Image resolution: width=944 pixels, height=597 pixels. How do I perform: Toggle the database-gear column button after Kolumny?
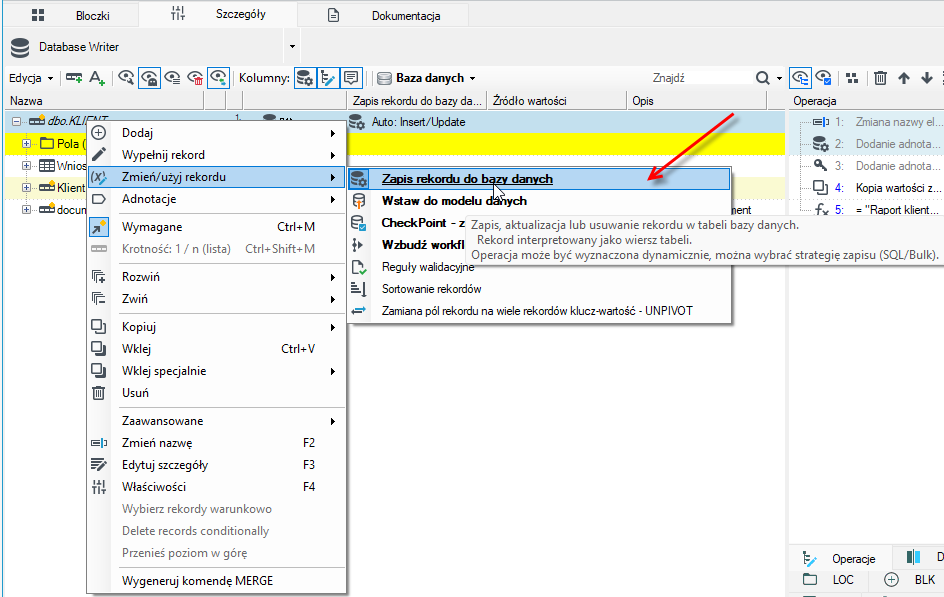305,78
